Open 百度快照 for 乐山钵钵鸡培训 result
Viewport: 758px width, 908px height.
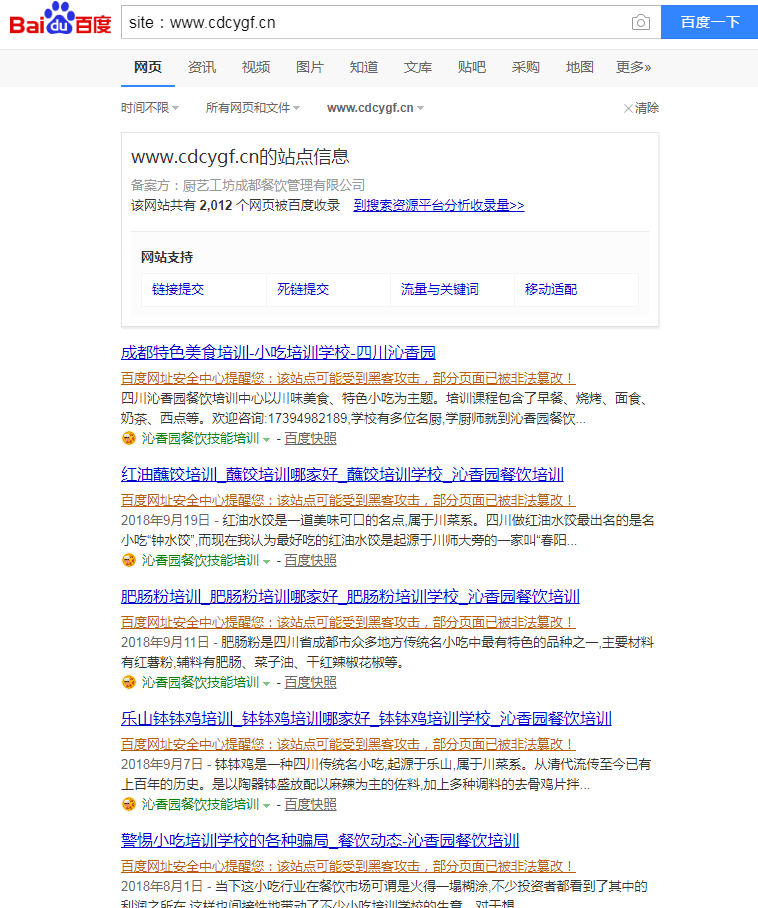(x=310, y=804)
